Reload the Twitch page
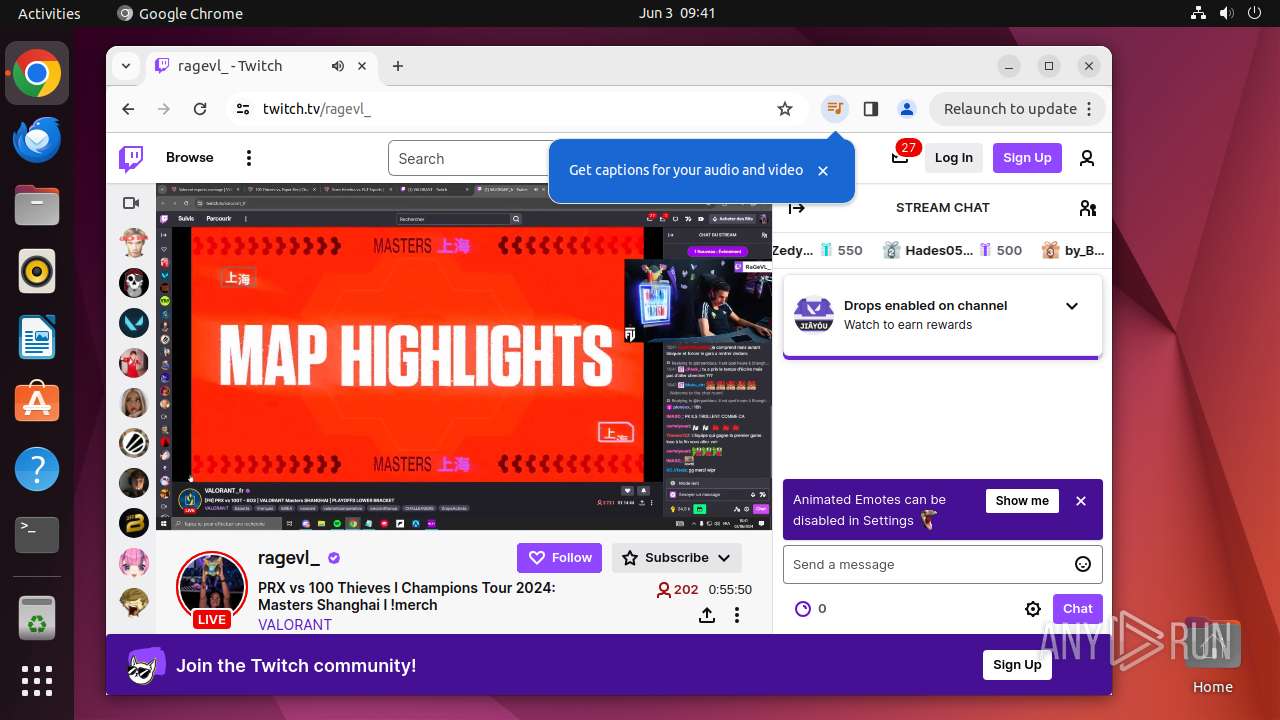This screenshot has width=1280, height=720. pos(200,109)
